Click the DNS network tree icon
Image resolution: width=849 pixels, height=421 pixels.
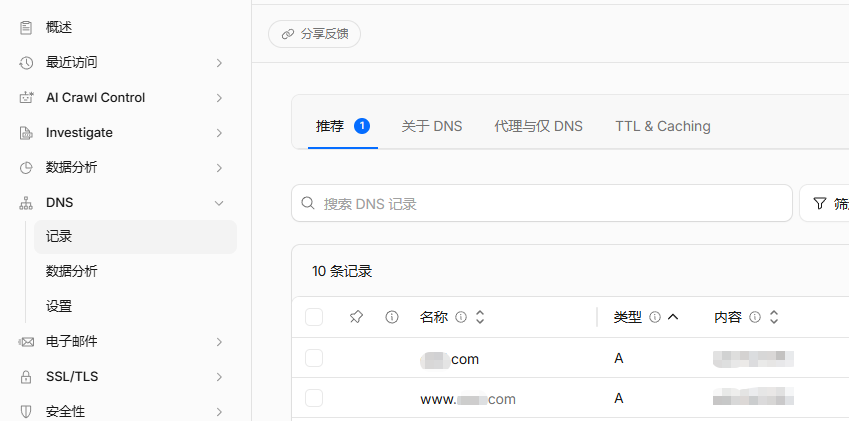coord(26,203)
